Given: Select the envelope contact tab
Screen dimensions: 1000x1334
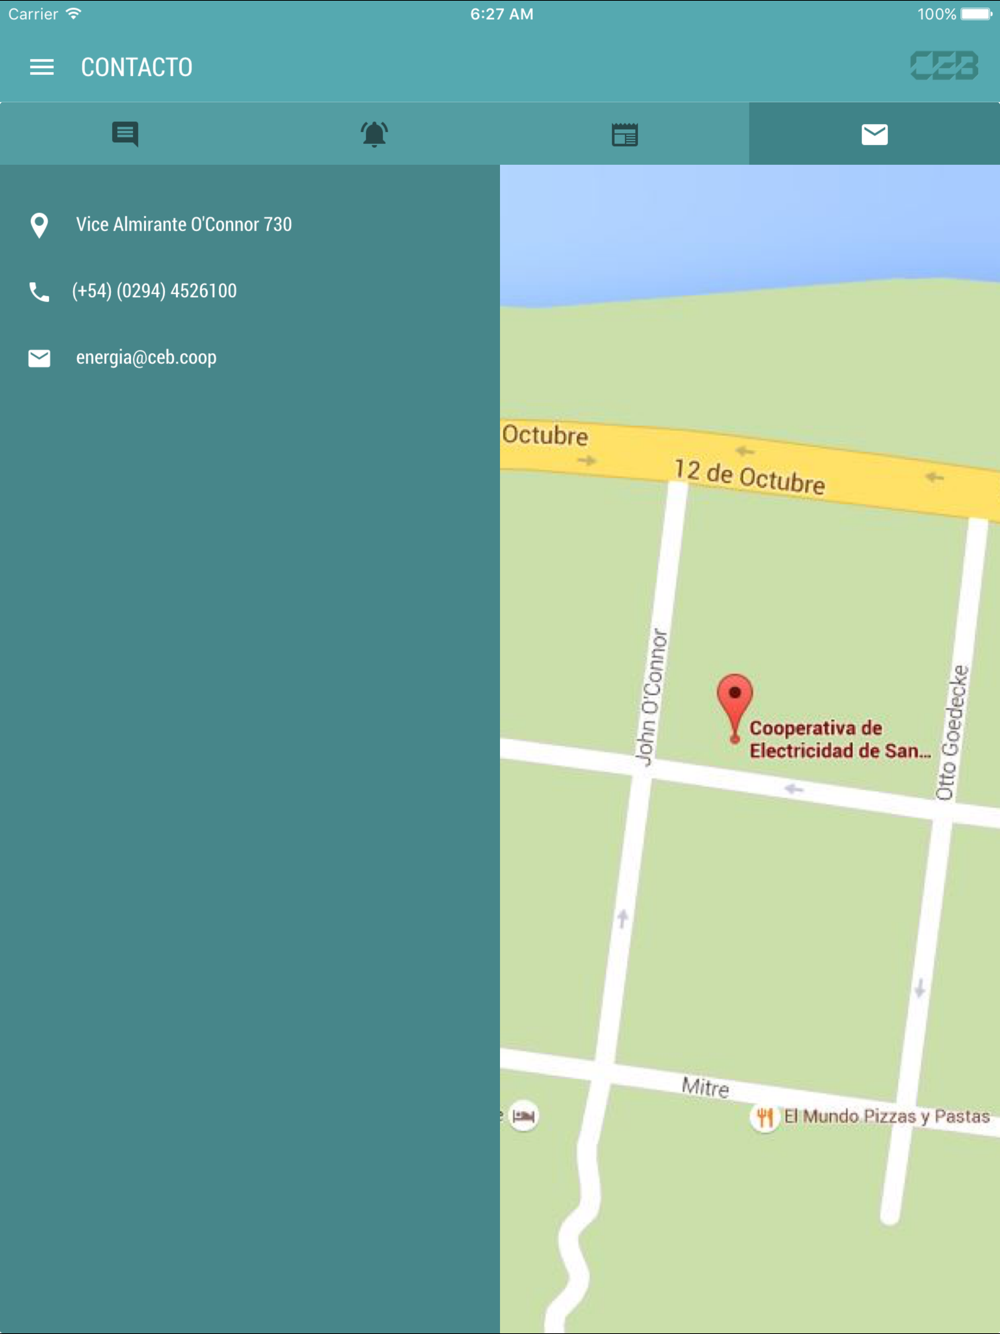Looking at the screenshot, I should coord(875,134).
